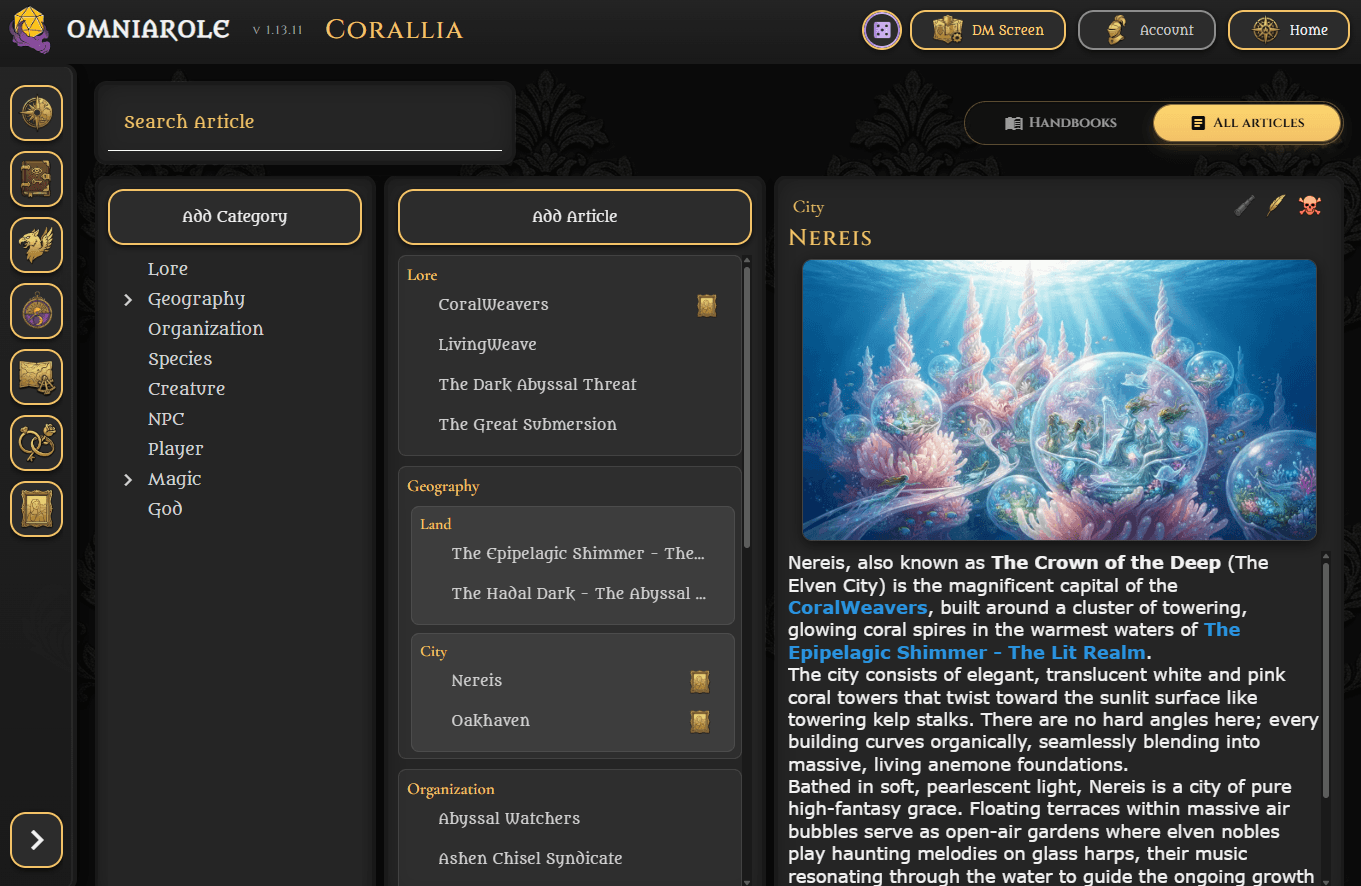The height and width of the screenshot is (886, 1361).
Task: Click the Add Article button
Action: 575,217
